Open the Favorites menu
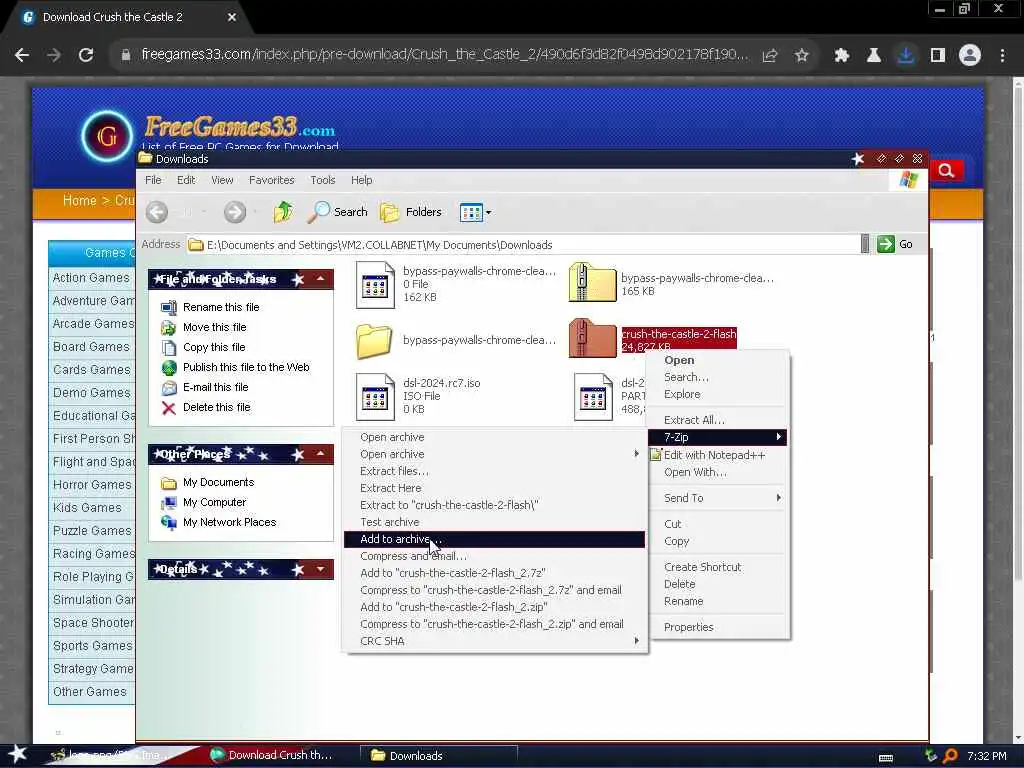This screenshot has height=768, width=1024. pos(272,180)
